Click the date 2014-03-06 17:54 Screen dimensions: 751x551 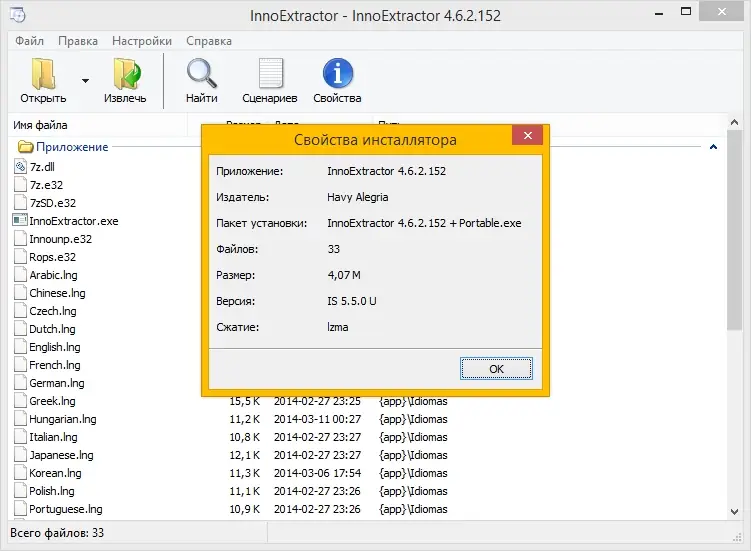pos(317,473)
